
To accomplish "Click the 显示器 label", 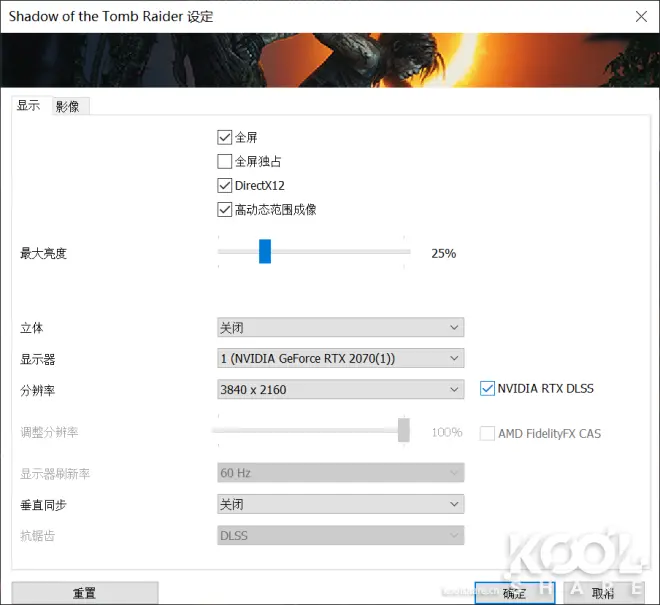I will click(x=37, y=360).
